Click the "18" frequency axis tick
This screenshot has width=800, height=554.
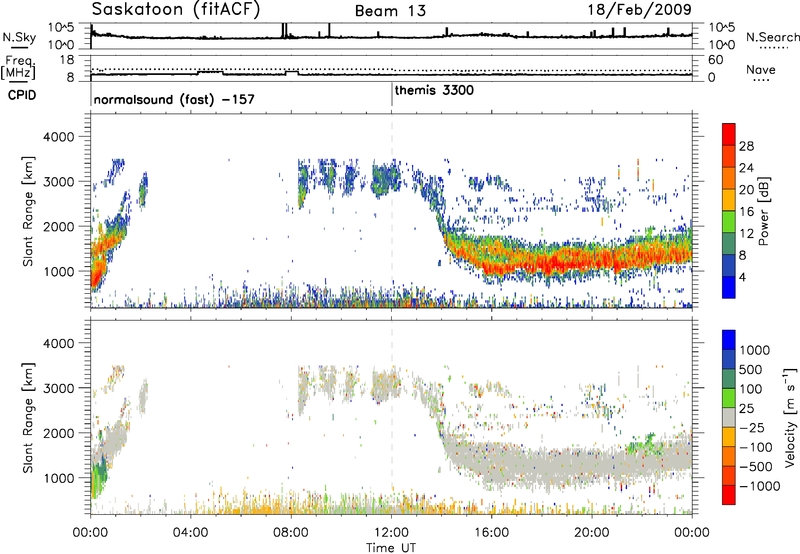(67, 60)
